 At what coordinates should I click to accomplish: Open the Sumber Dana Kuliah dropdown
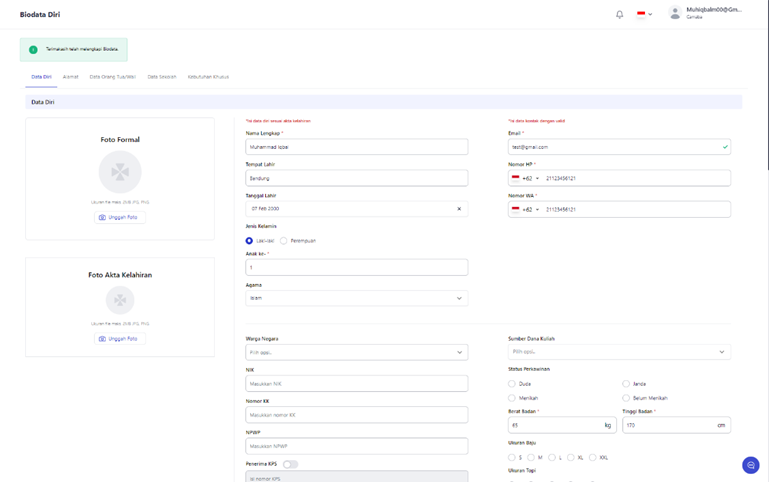pyautogui.click(x=619, y=352)
